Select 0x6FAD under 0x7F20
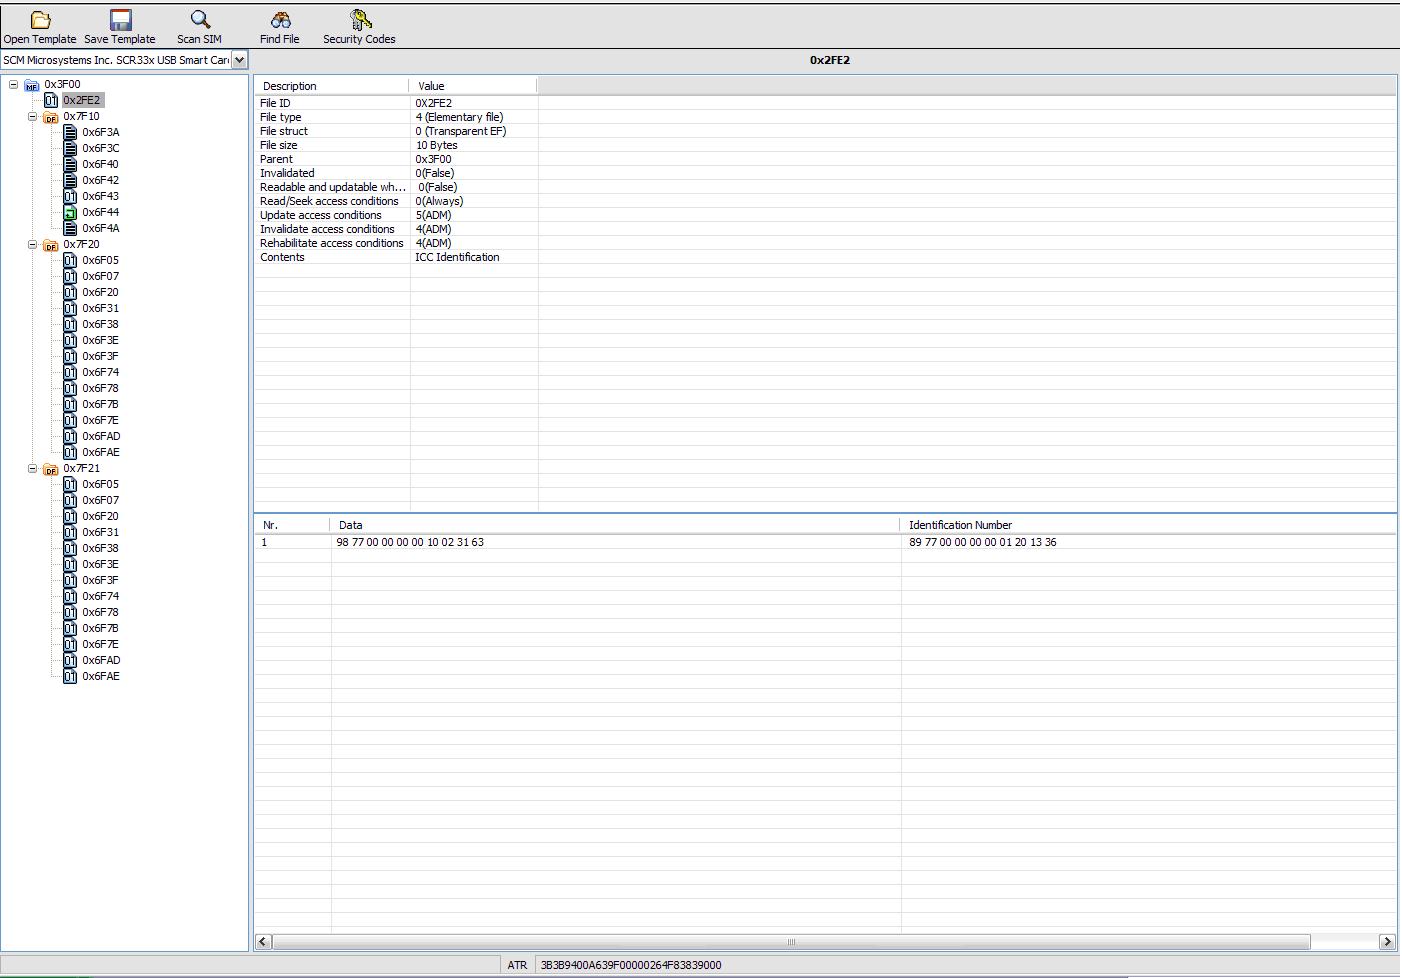The width and height of the screenshot is (1402, 978). click(x=101, y=436)
